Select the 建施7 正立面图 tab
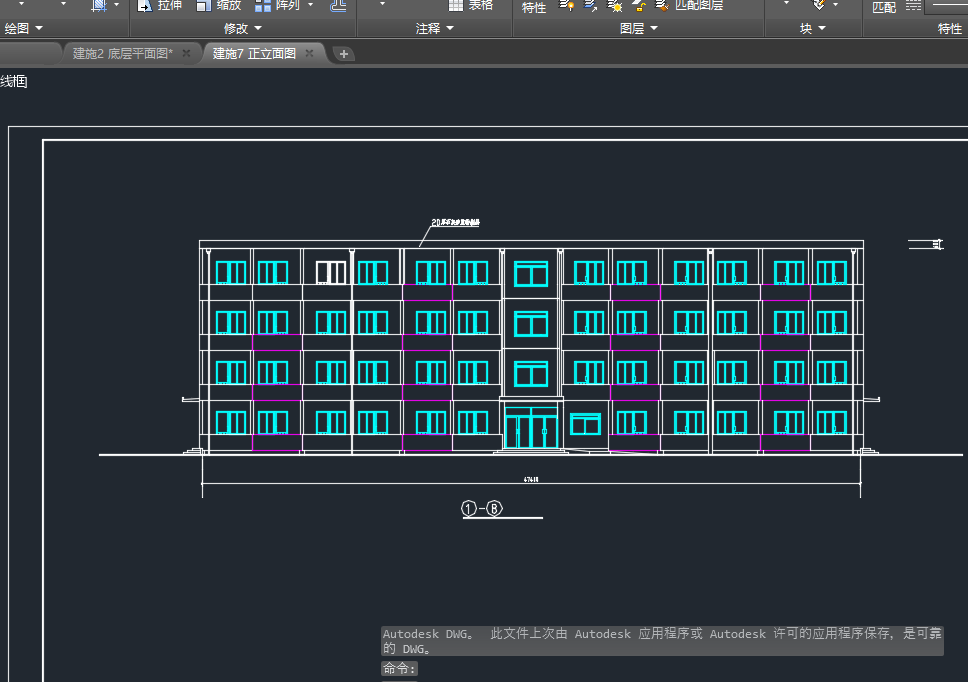The height and width of the screenshot is (682, 968). point(254,54)
